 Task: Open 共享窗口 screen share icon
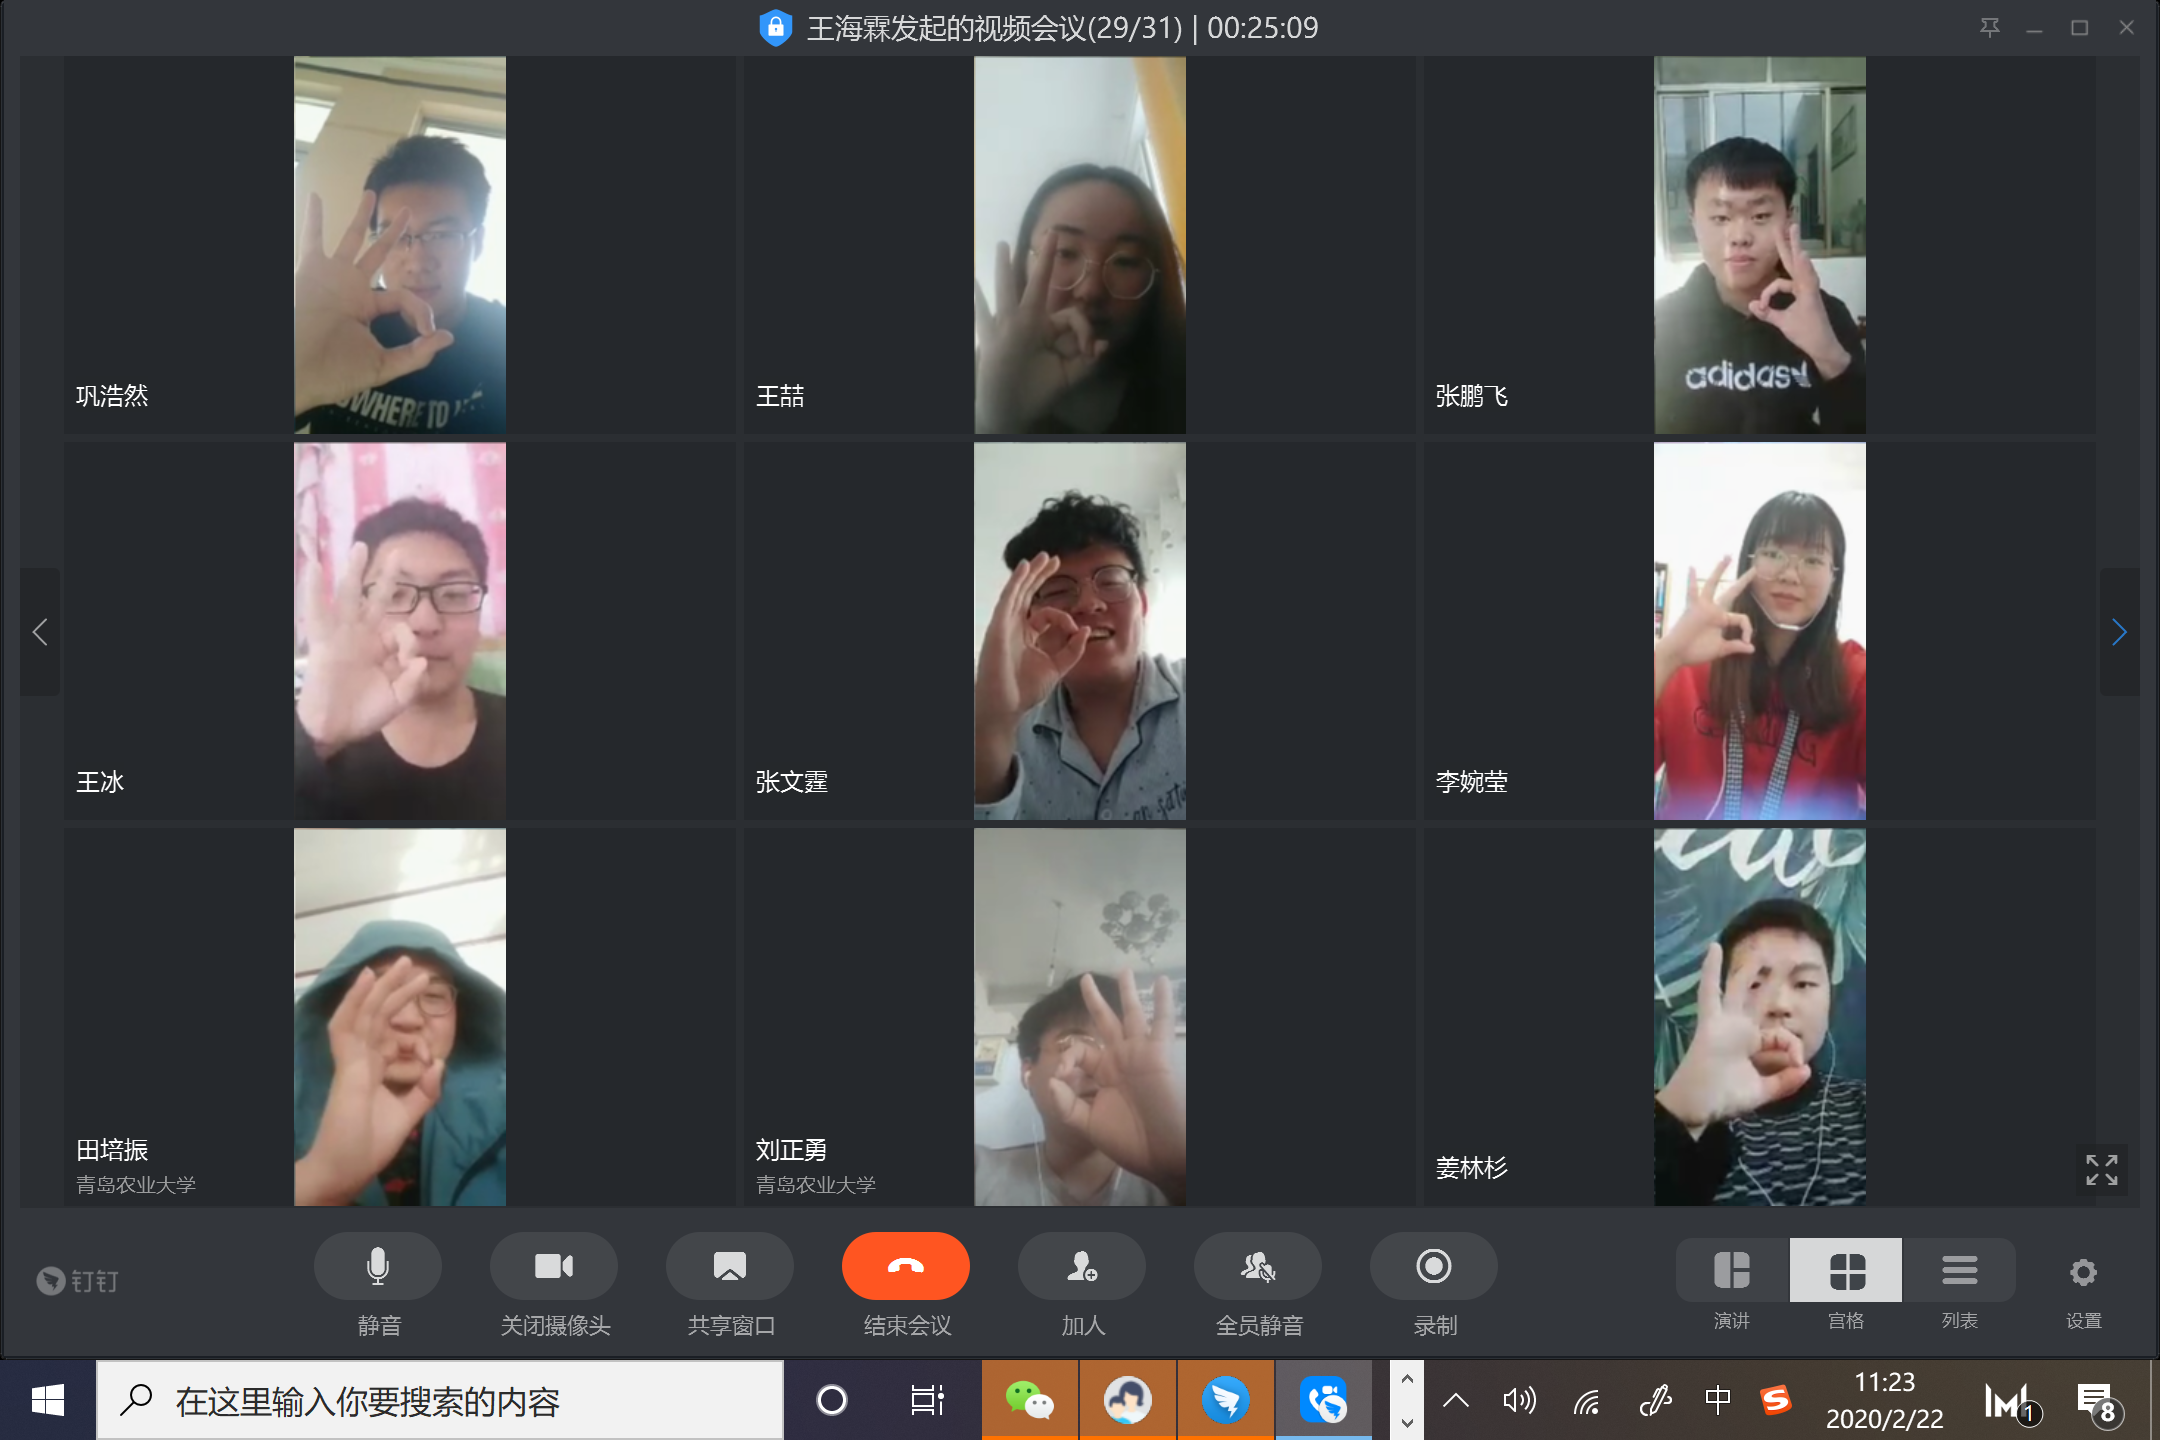point(730,1268)
